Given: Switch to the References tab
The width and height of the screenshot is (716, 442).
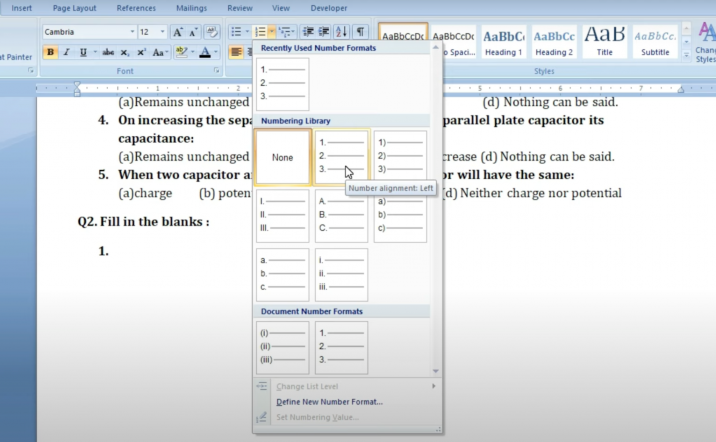Looking at the screenshot, I should click(136, 8).
